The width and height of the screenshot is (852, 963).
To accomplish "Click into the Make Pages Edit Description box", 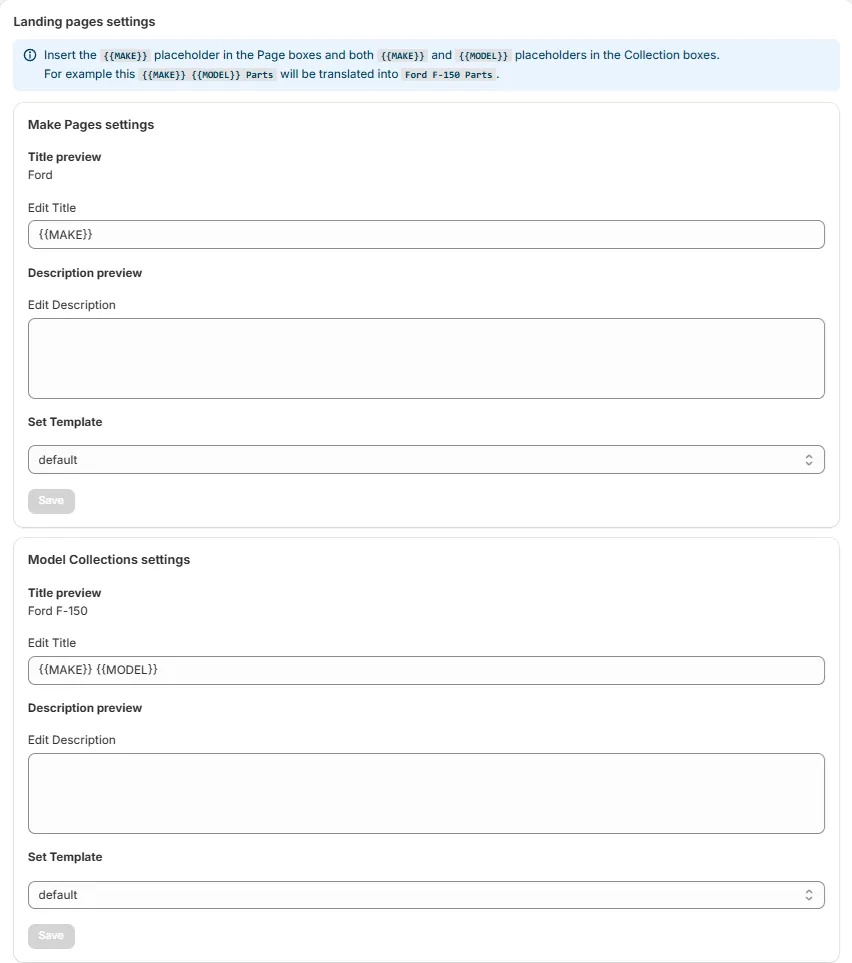I will coord(426,358).
